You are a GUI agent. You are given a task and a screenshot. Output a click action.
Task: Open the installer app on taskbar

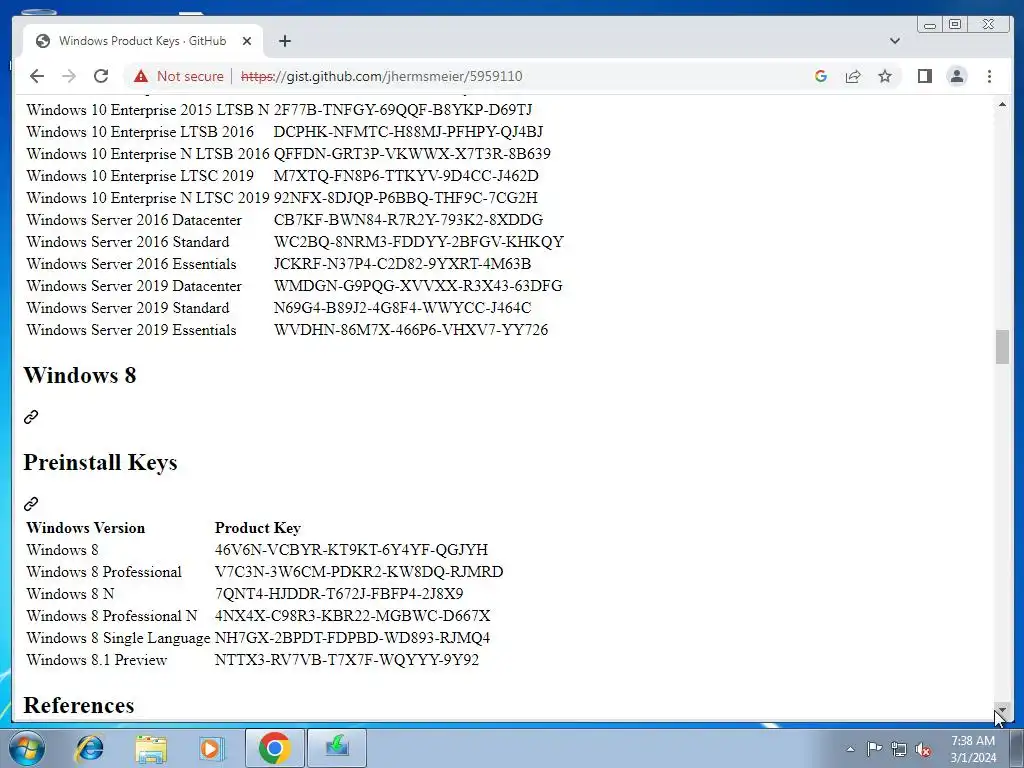337,748
